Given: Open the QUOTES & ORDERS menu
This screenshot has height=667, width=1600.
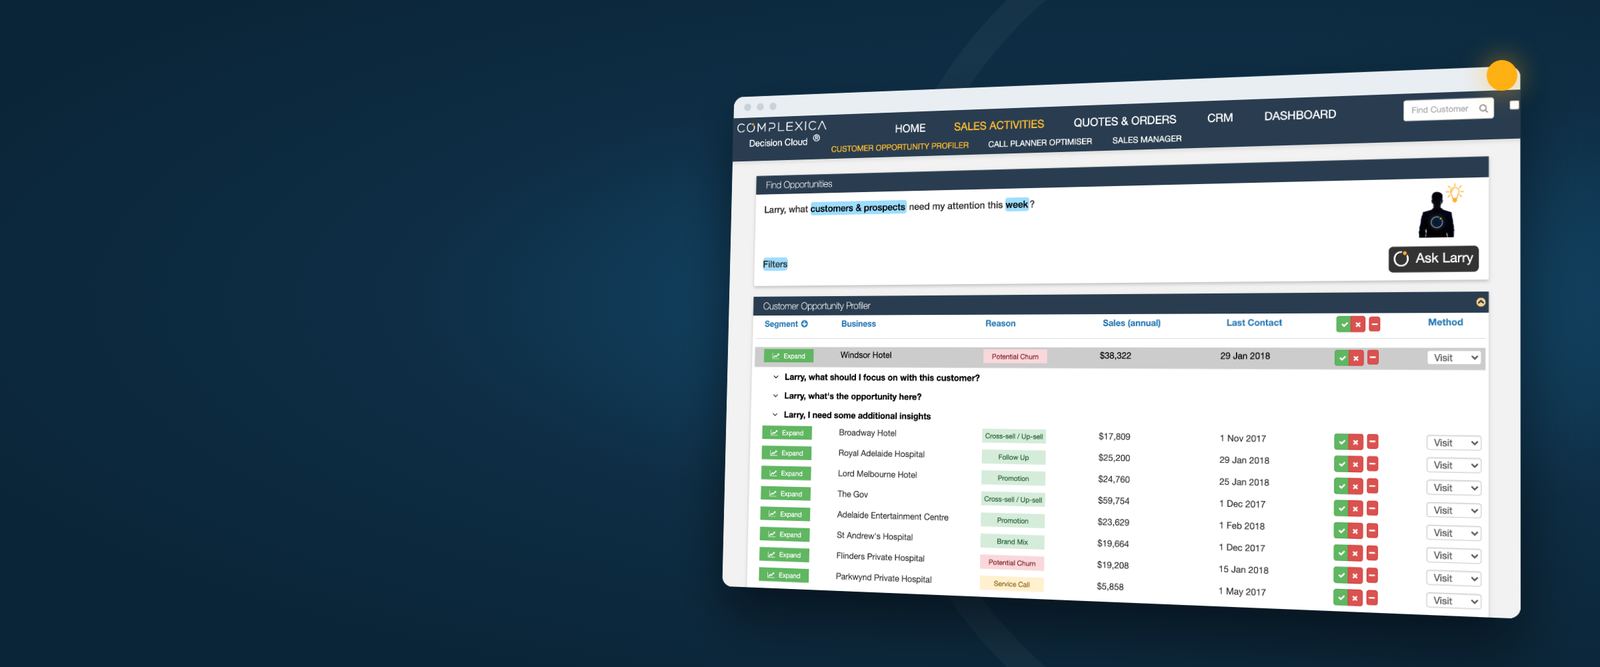Looking at the screenshot, I should point(1125,121).
